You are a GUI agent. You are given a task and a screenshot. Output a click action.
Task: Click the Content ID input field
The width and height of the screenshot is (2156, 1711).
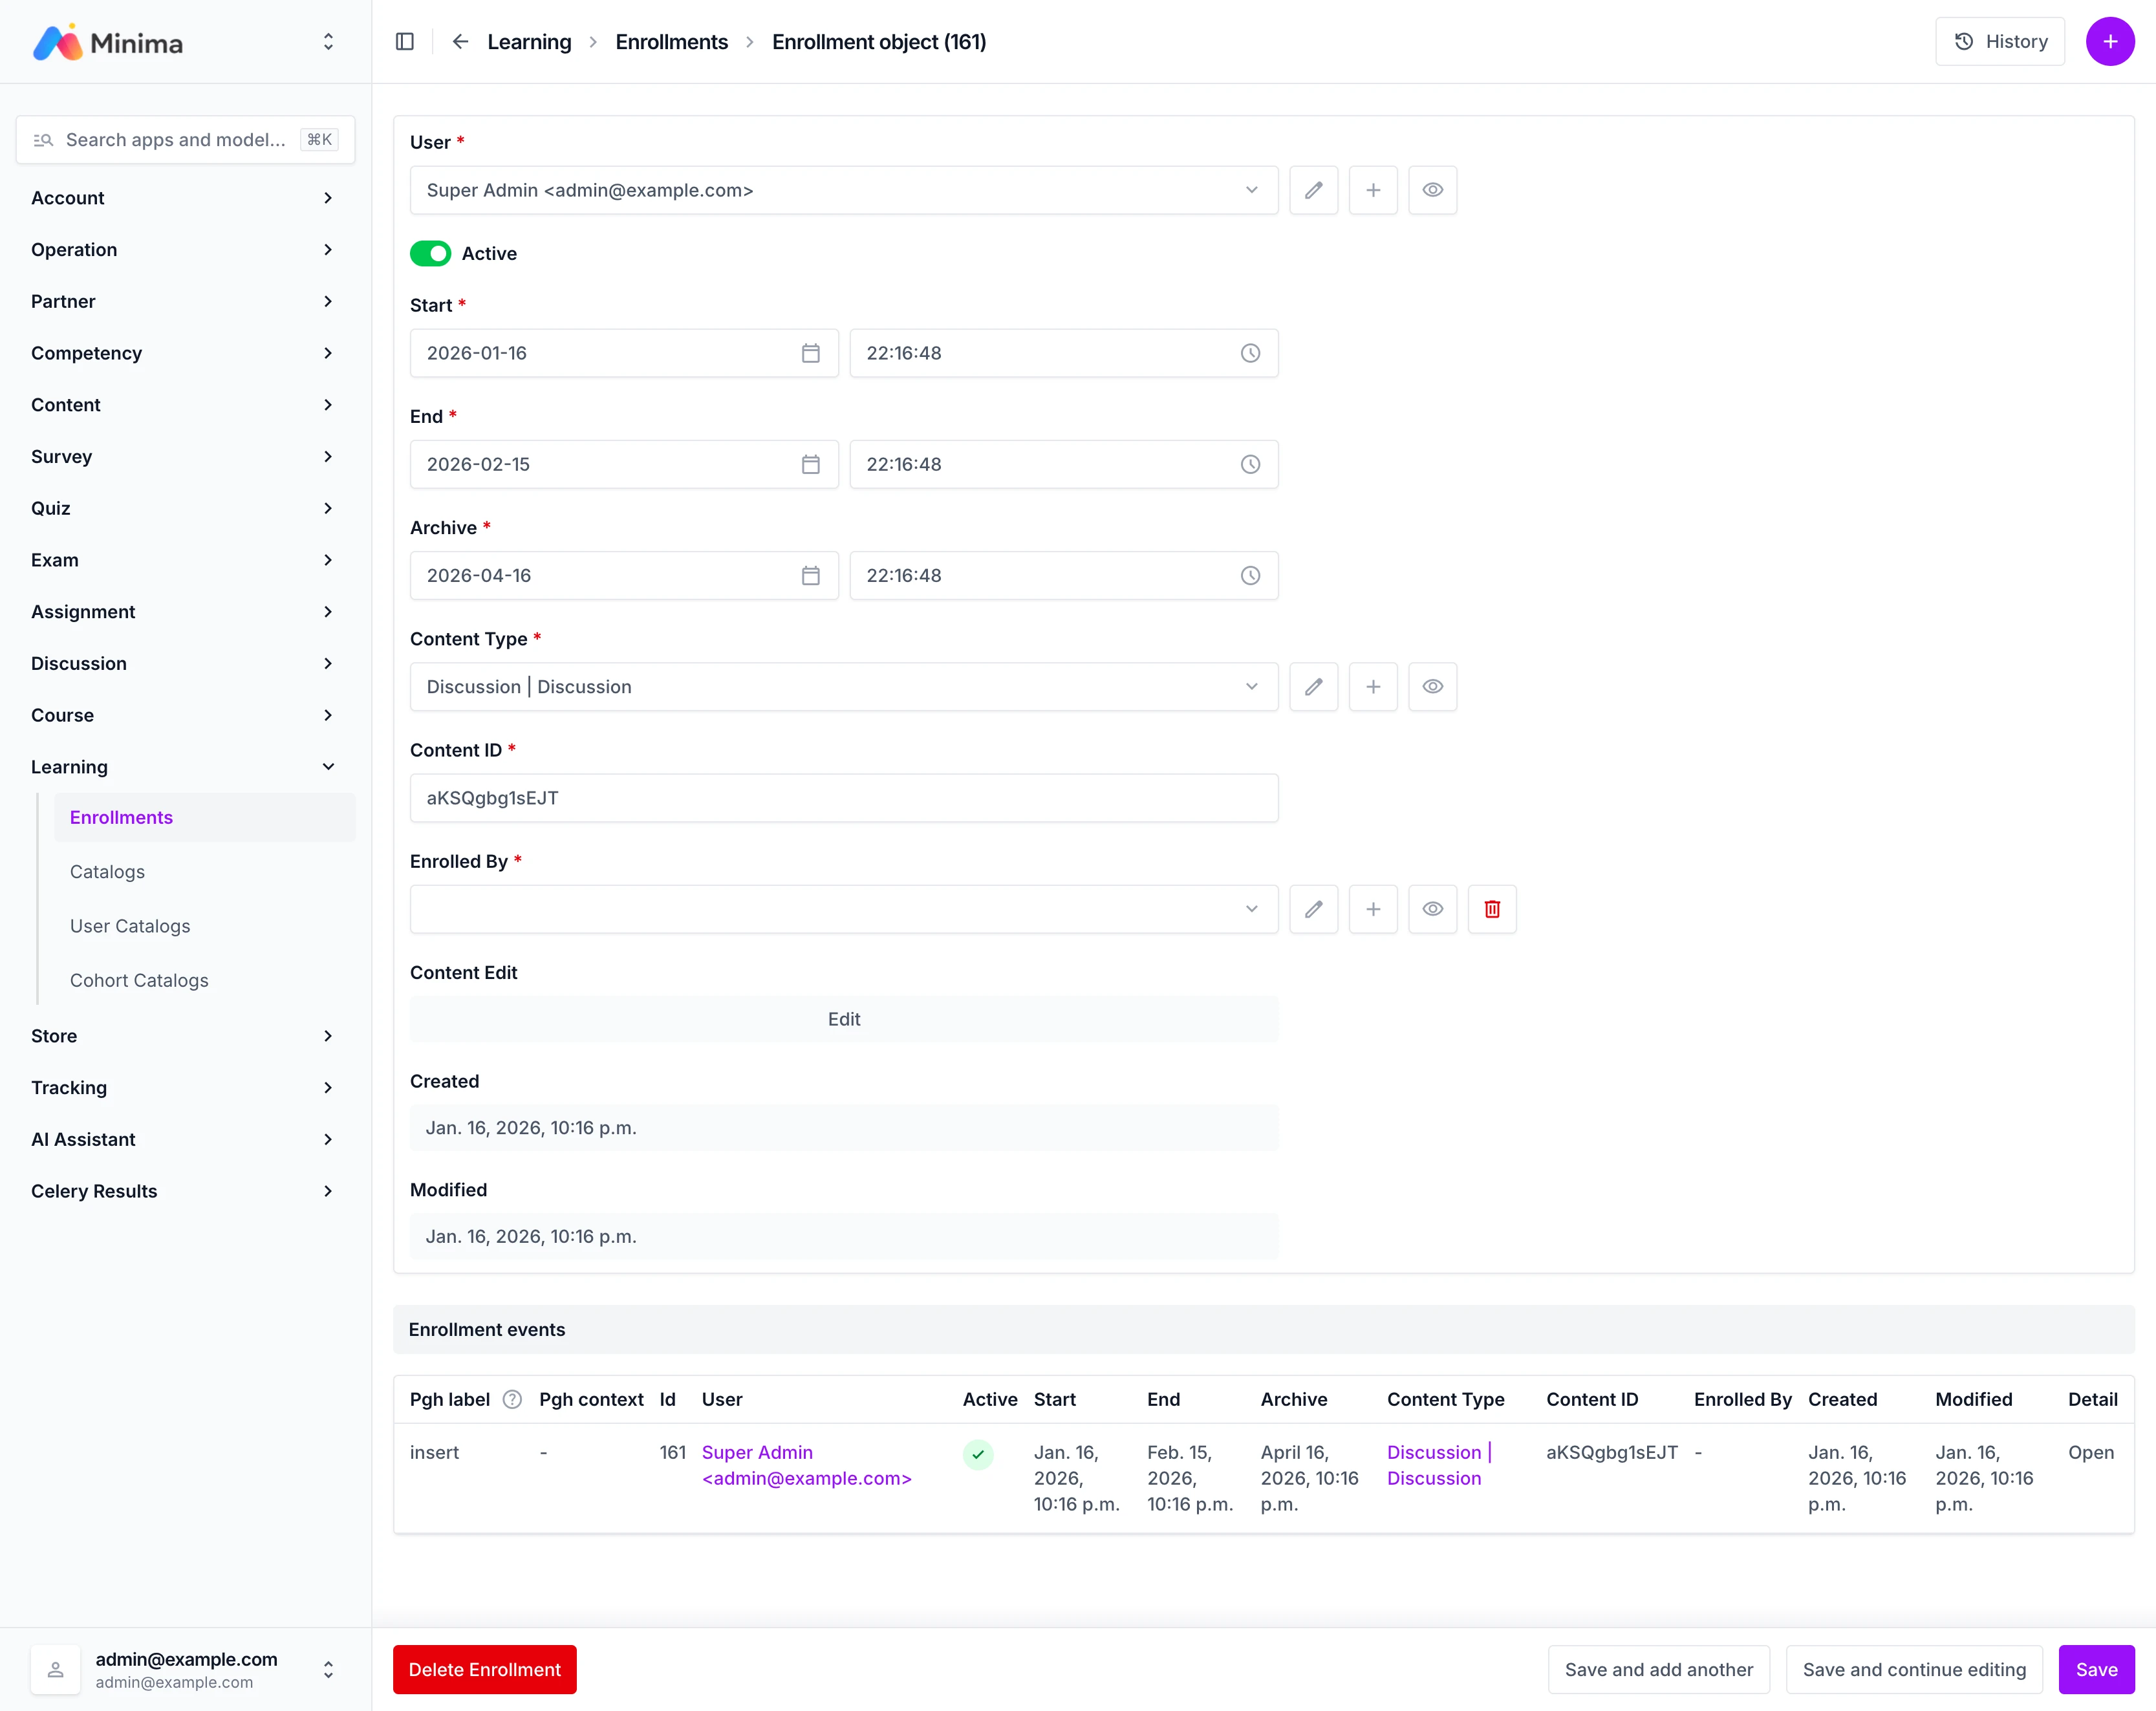[x=843, y=798]
